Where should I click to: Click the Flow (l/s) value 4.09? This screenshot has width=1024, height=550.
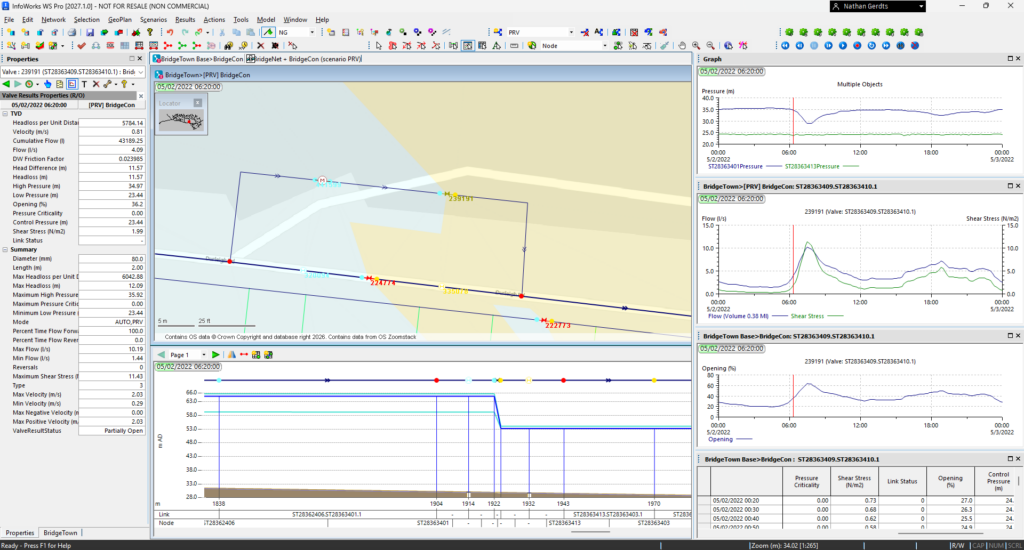pos(111,150)
